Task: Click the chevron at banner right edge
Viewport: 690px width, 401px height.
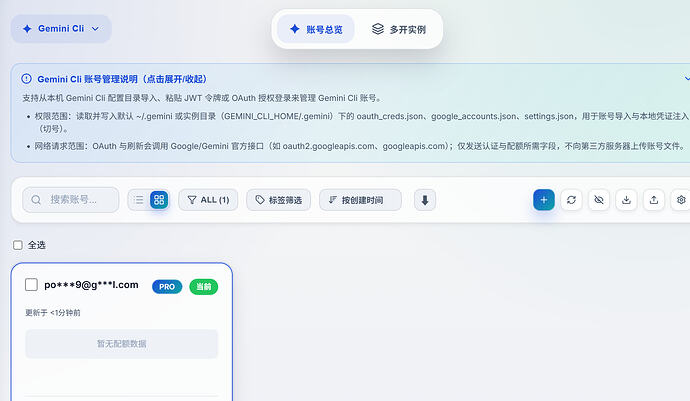Action: coord(686,79)
